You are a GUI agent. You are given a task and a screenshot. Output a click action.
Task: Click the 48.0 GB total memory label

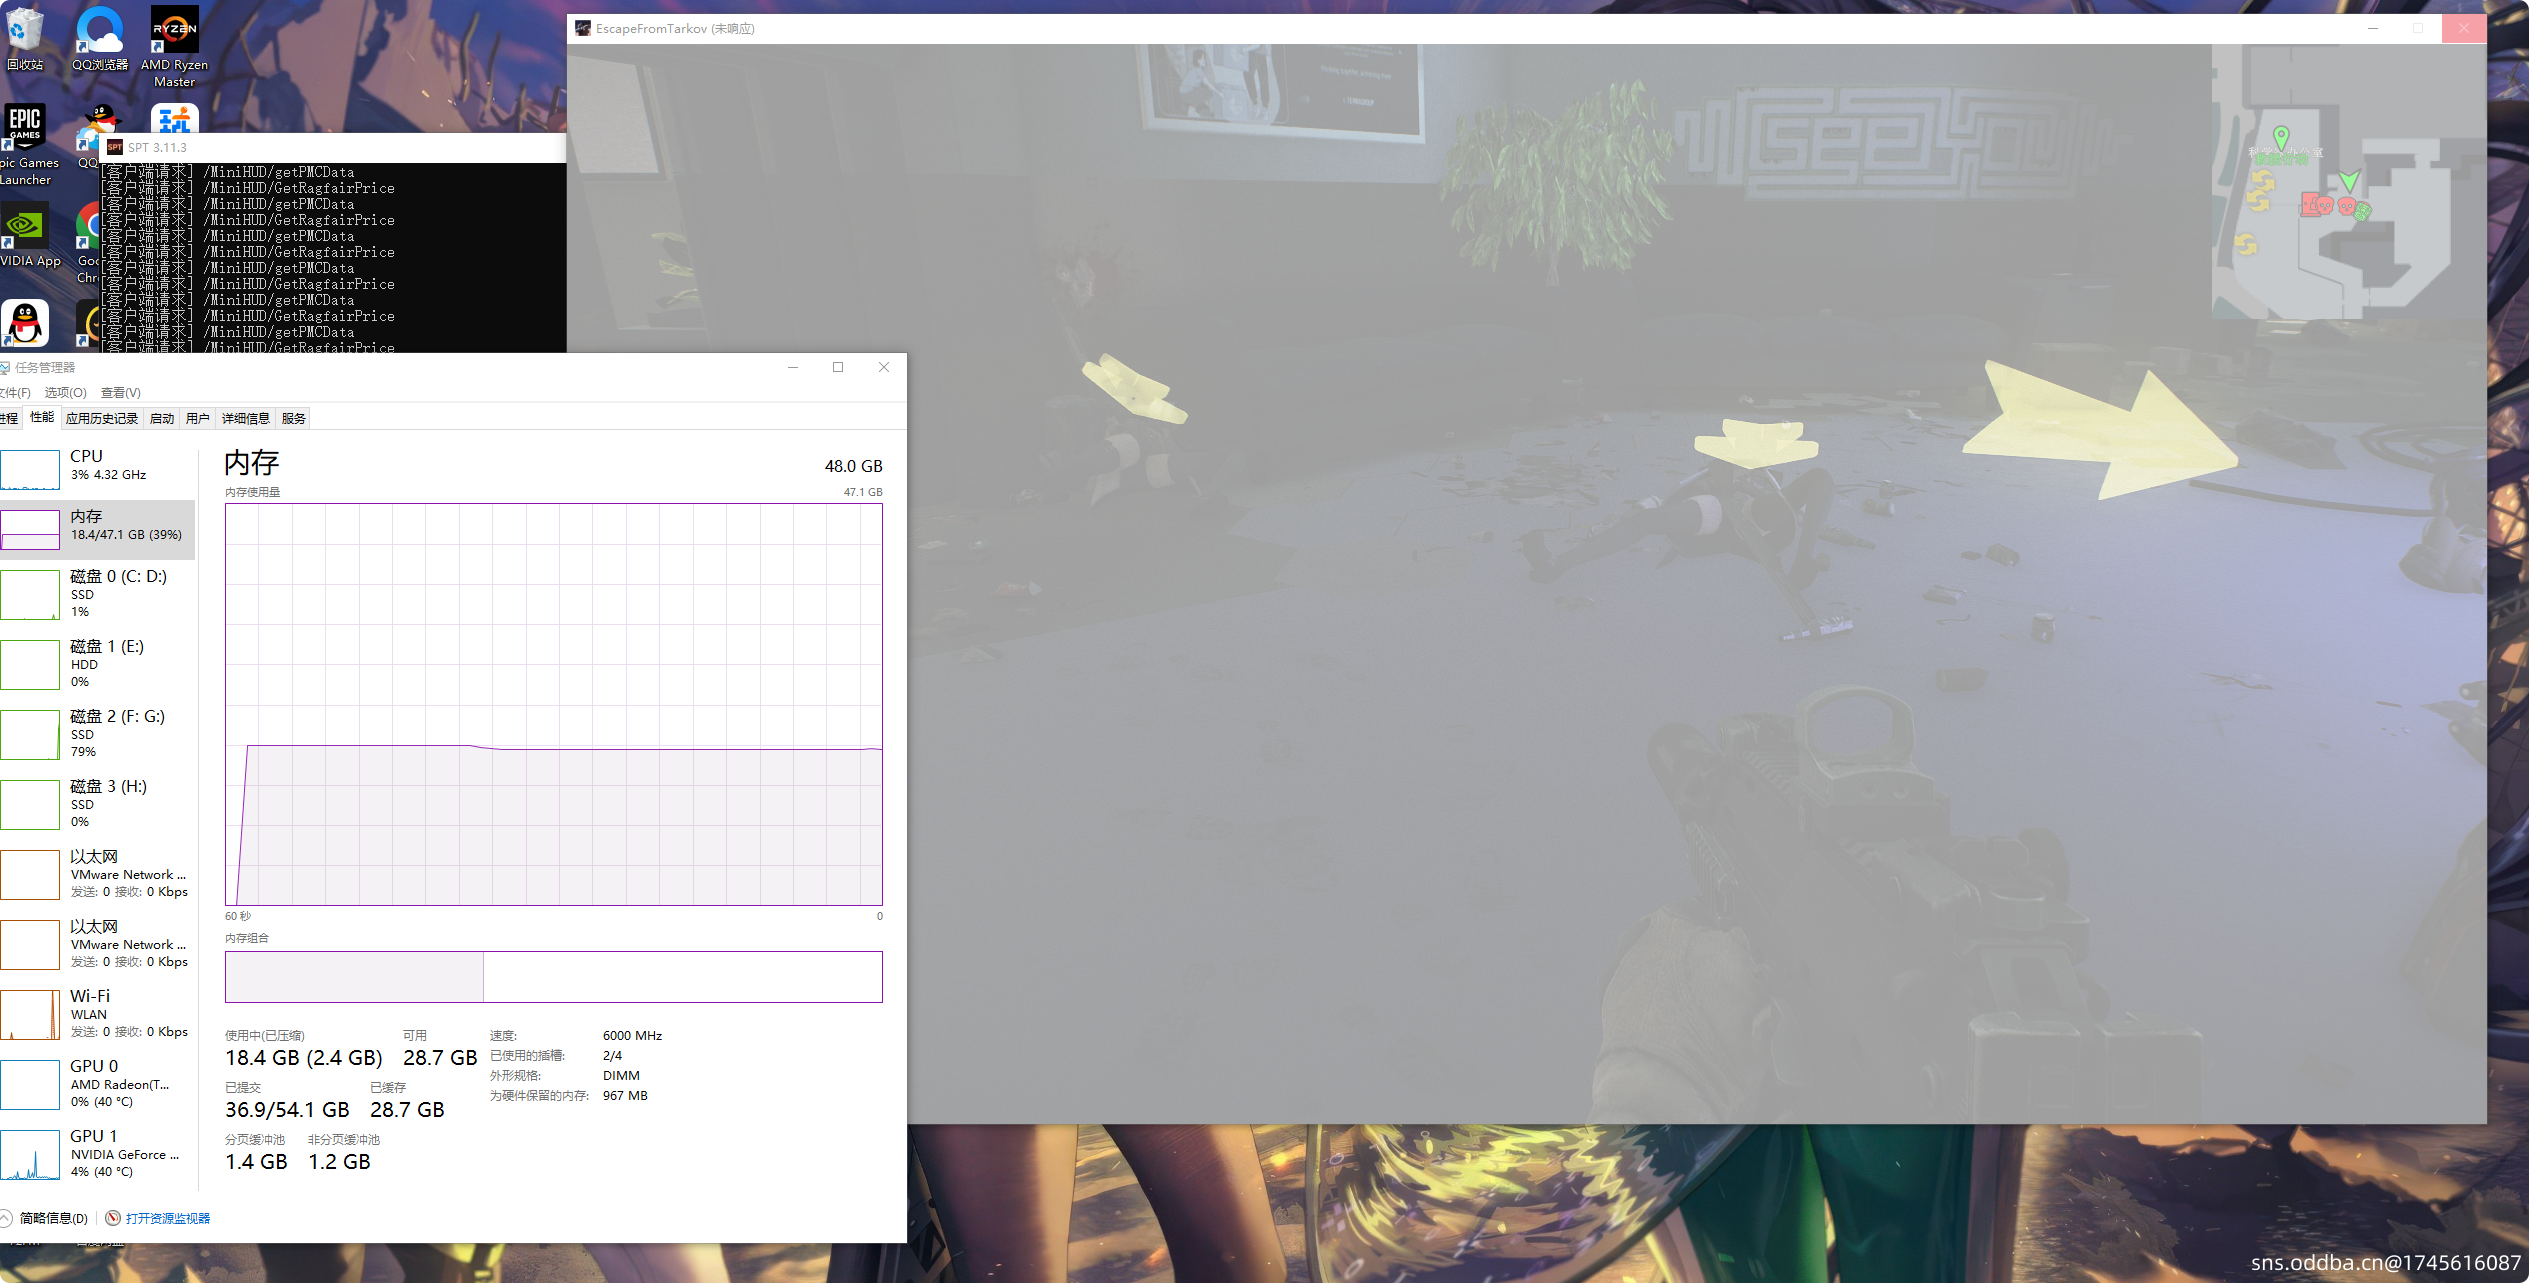pyautogui.click(x=853, y=466)
